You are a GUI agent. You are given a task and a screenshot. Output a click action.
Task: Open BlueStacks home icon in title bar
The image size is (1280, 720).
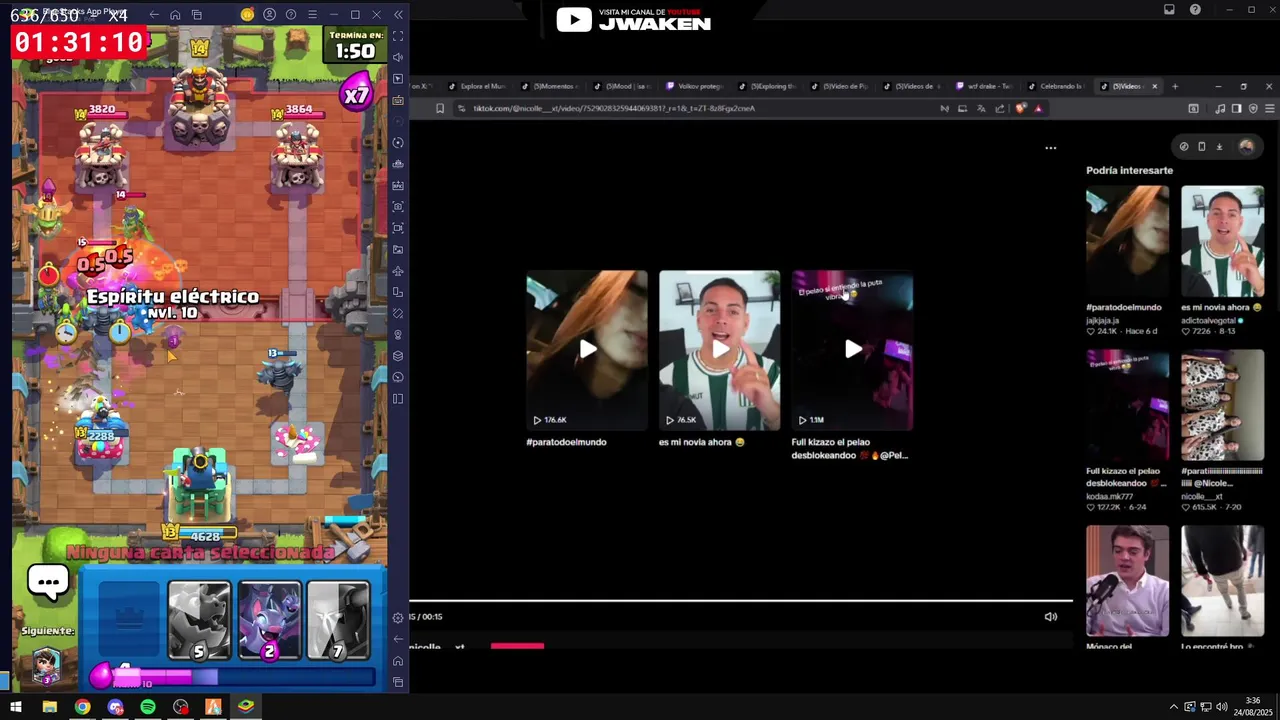click(175, 15)
